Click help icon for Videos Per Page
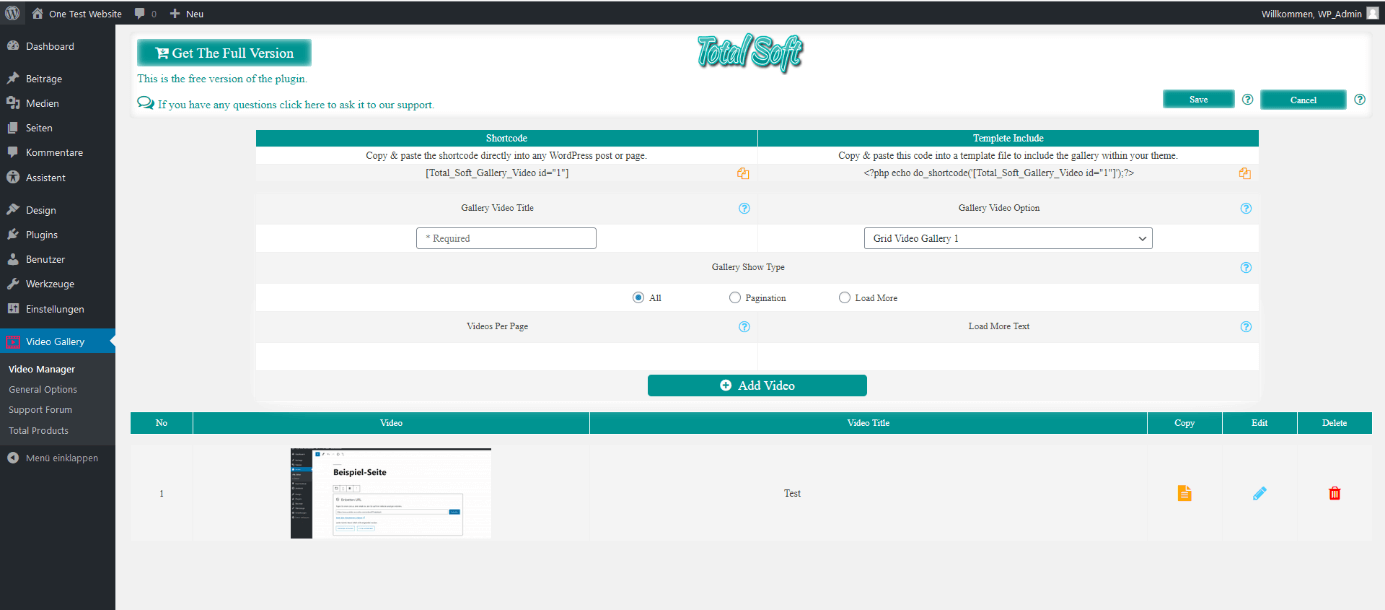1385x610 pixels. [x=744, y=327]
